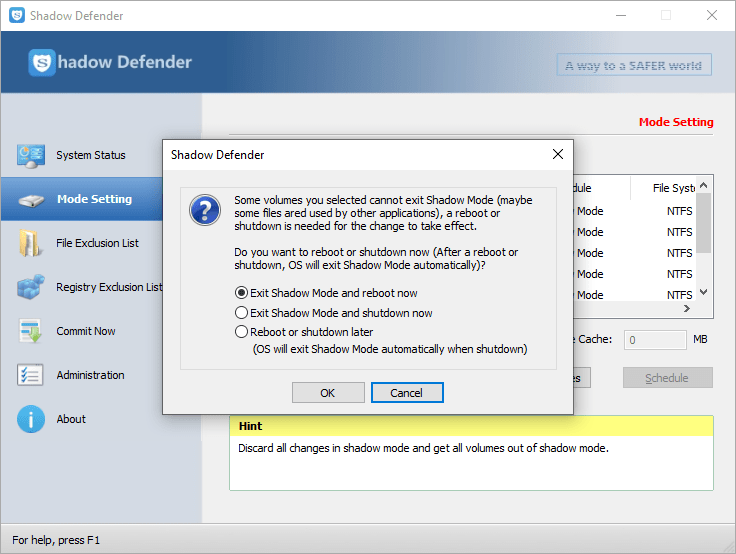Open Administration checklist icon
Screen dimensions: 736x554
tap(30, 375)
